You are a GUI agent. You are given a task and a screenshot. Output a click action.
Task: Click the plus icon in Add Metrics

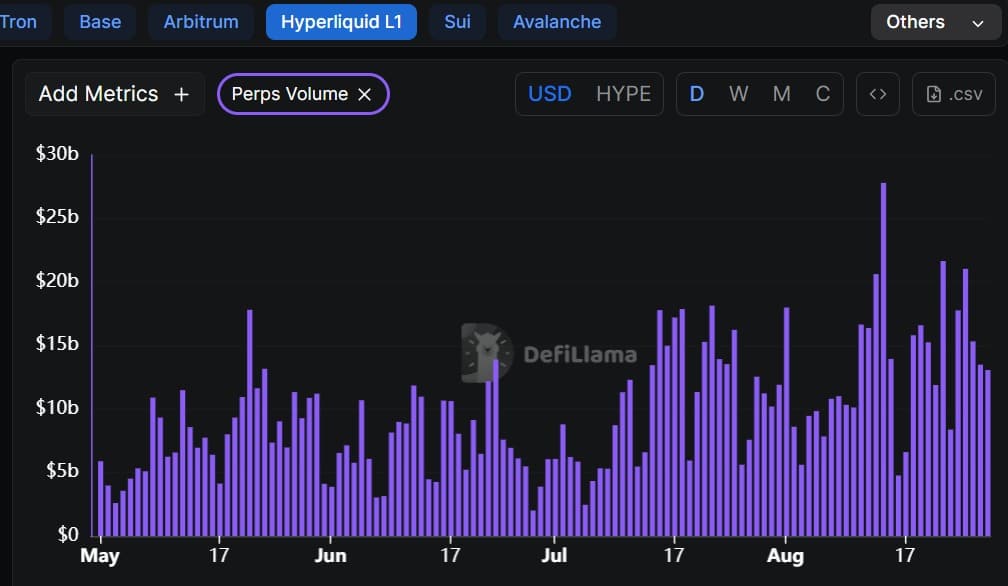[x=181, y=94]
